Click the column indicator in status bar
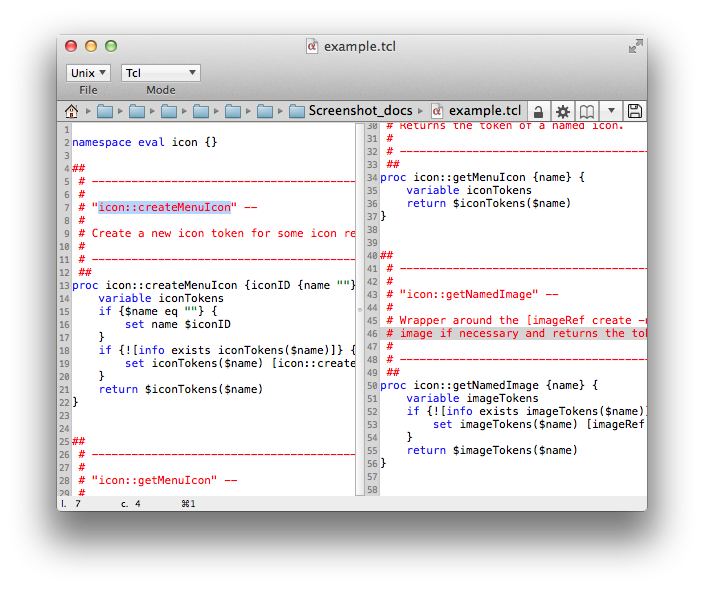704x590 pixels. click(130, 504)
